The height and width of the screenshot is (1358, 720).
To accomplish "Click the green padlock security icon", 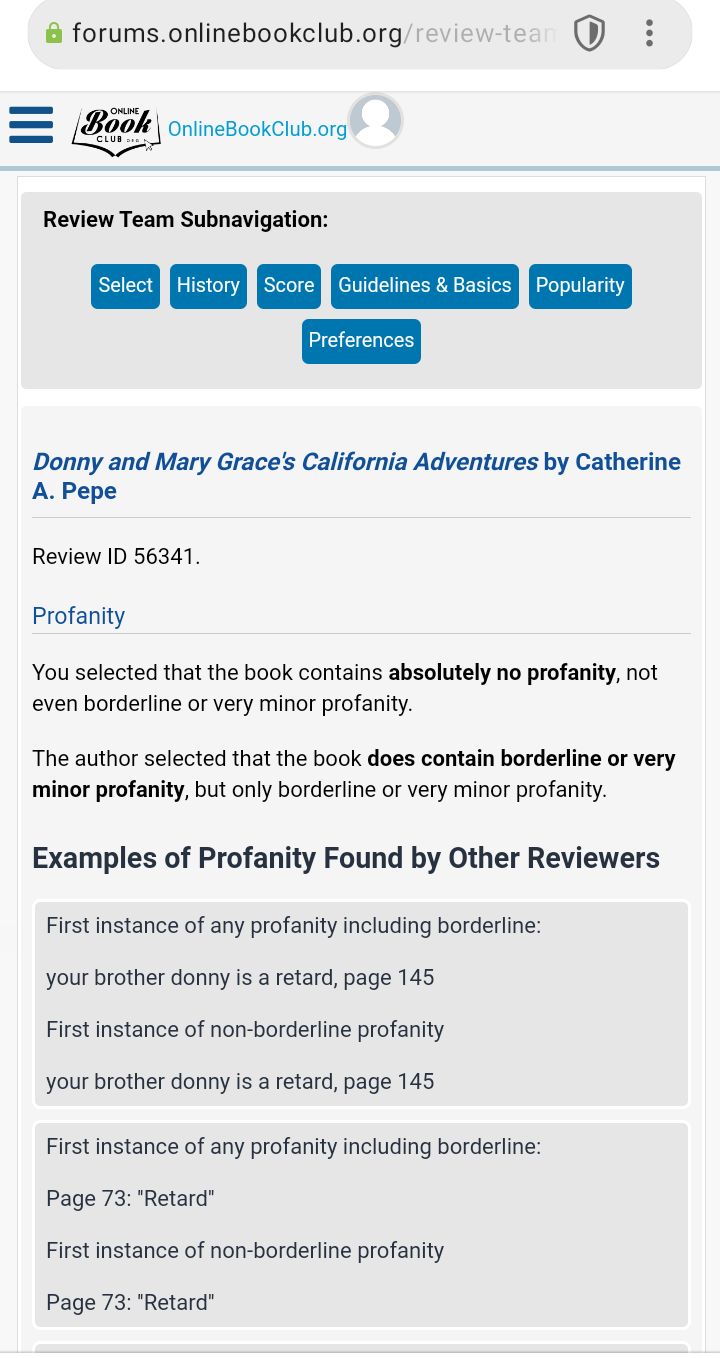I will tap(55, 34).
